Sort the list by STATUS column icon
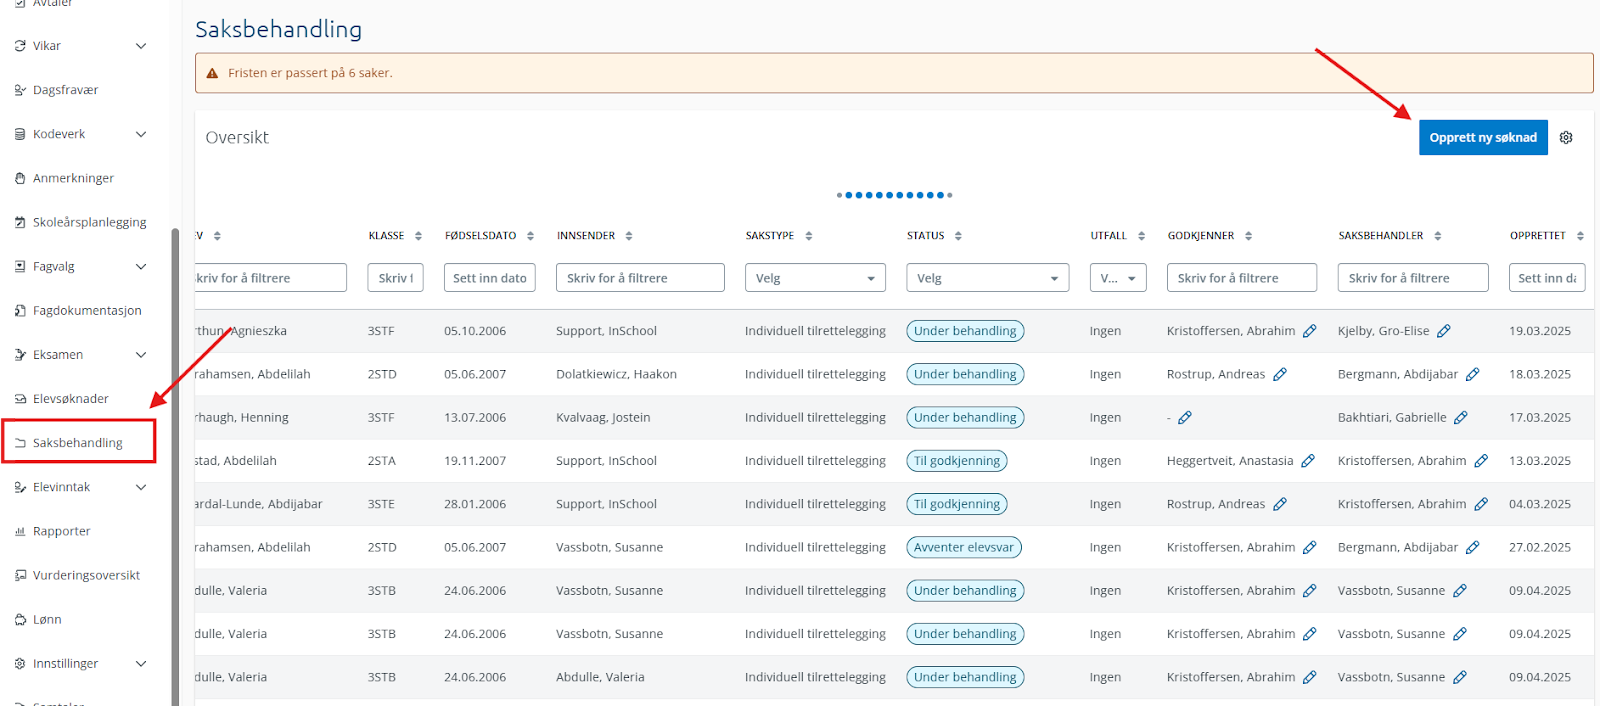This screenshot has height=706, width=1600. coord(958,236)
